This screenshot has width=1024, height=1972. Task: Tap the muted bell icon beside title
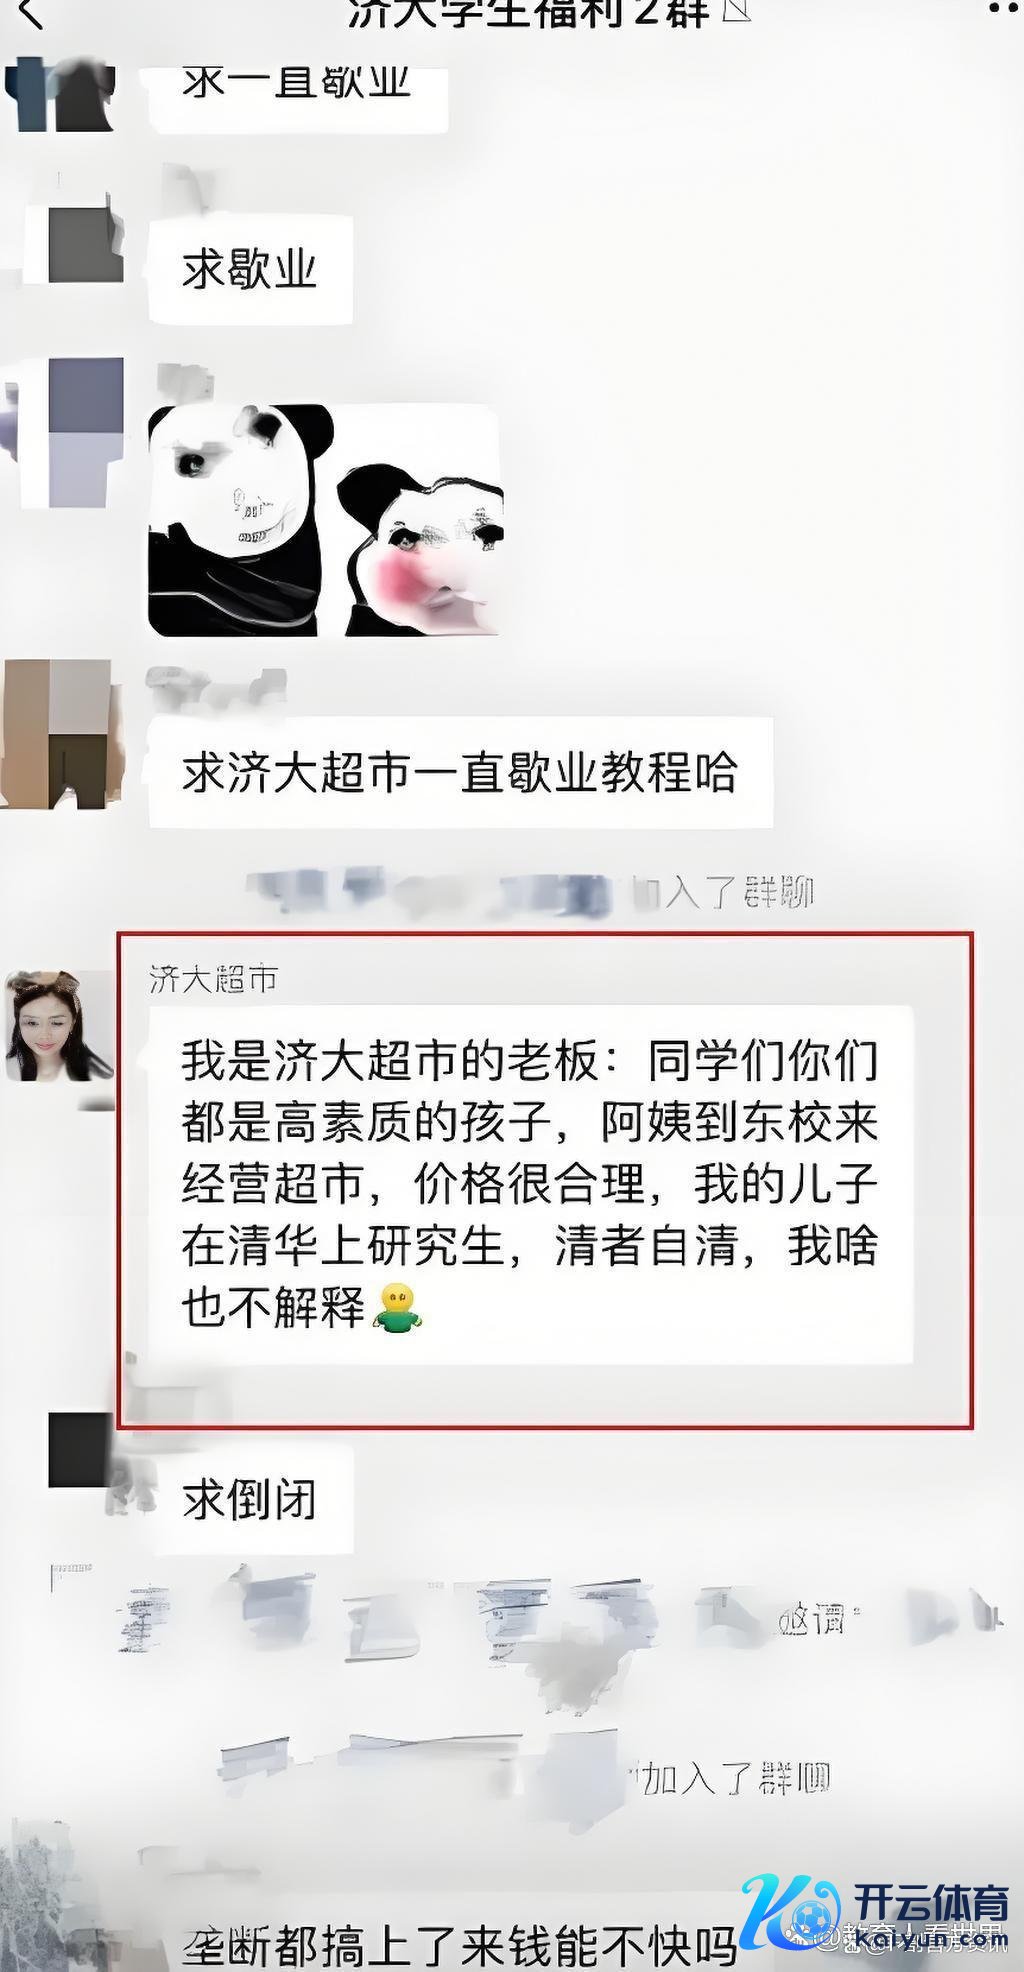click(735, 12)
